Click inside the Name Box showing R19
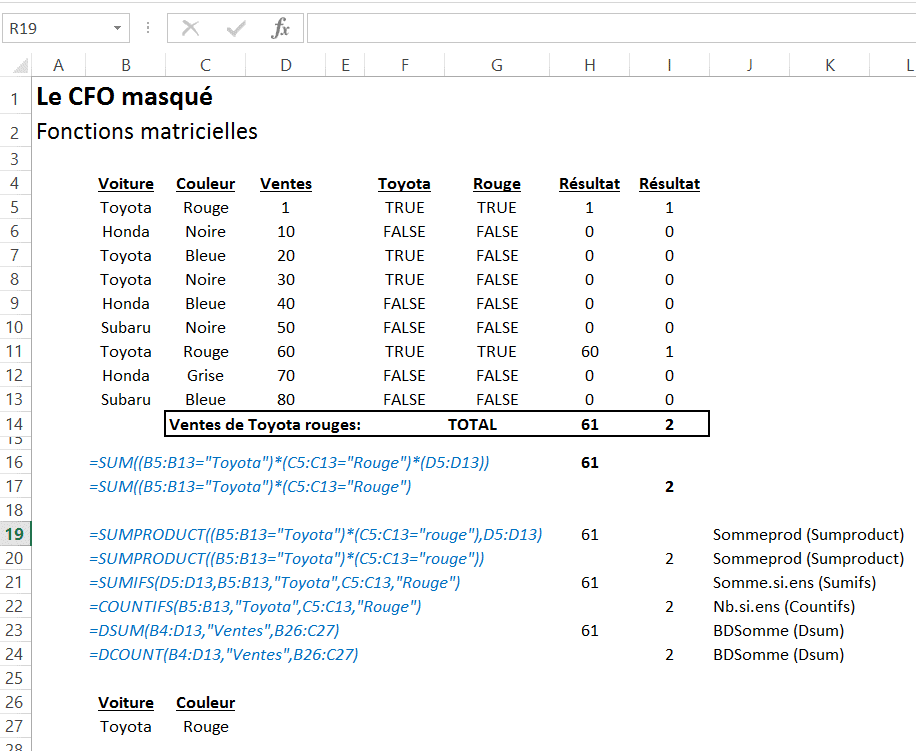 [55, 29]
